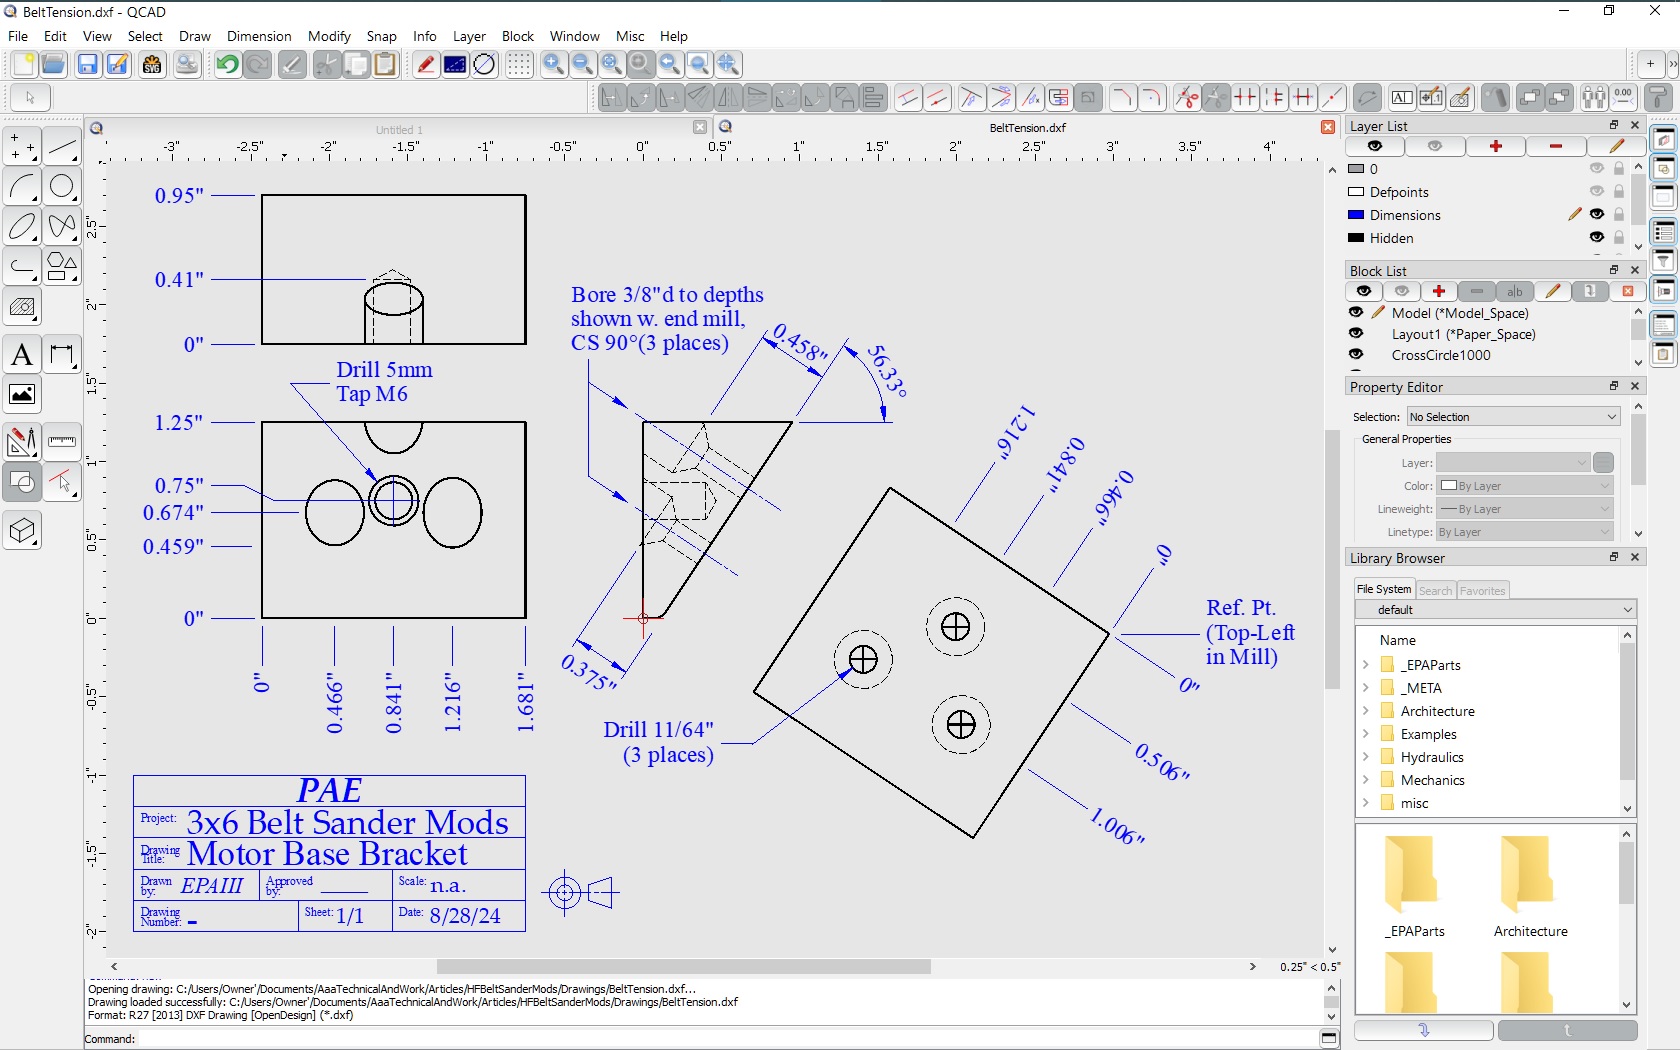The height and width of the screenshot is (1050, 1680).
Task: Click the Remove Layer minus button
Action: click(1555, 147)
